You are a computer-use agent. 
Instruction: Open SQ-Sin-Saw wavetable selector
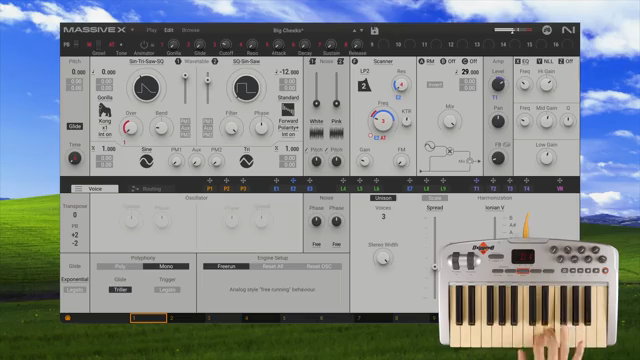(x=247, y=61)
